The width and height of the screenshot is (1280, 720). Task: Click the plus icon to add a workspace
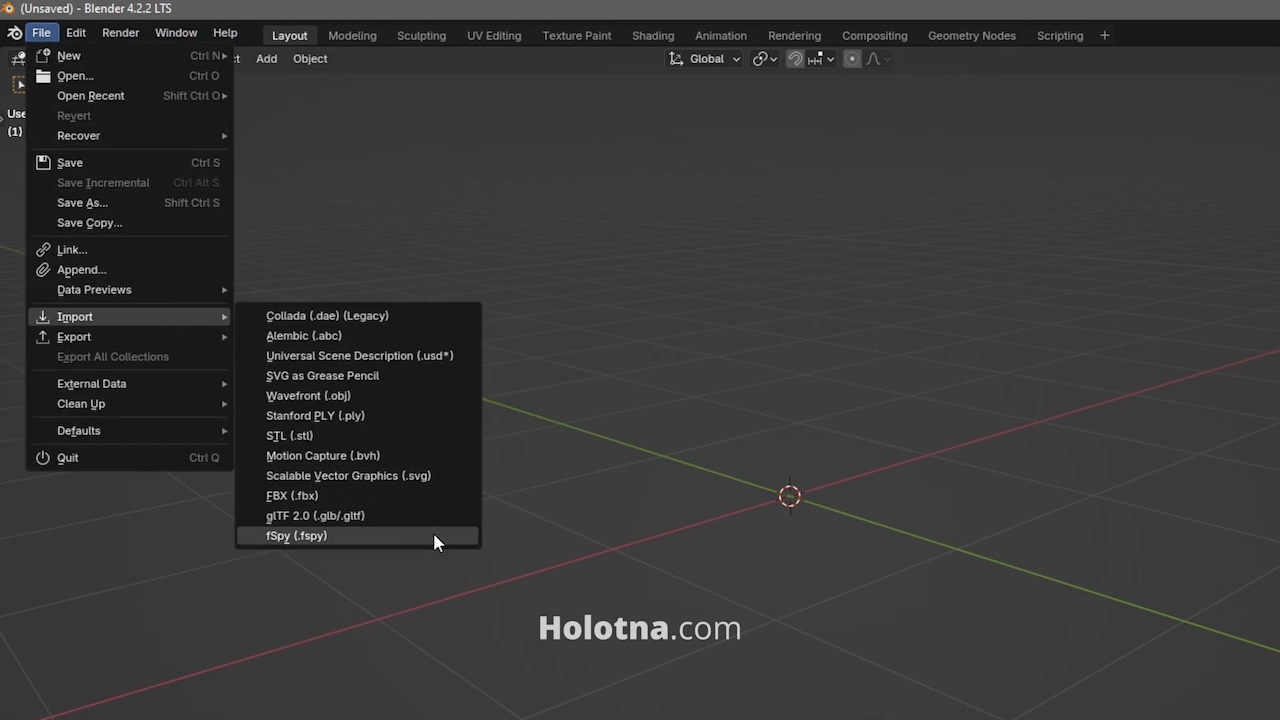pyautogui.click(x=1104, y=35)
